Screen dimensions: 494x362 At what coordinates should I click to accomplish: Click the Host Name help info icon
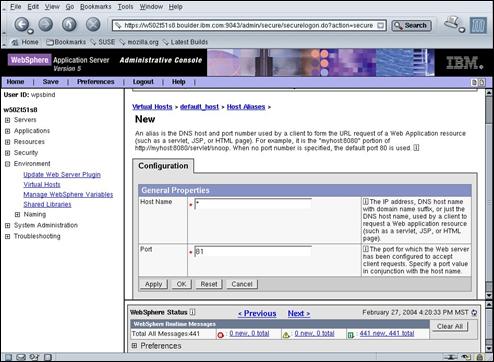[366, 201]
